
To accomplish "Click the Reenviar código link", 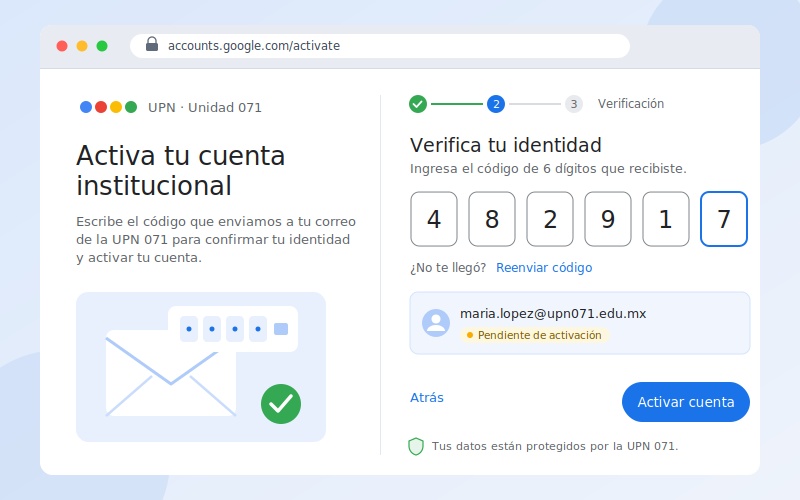I will pos(544,268).
